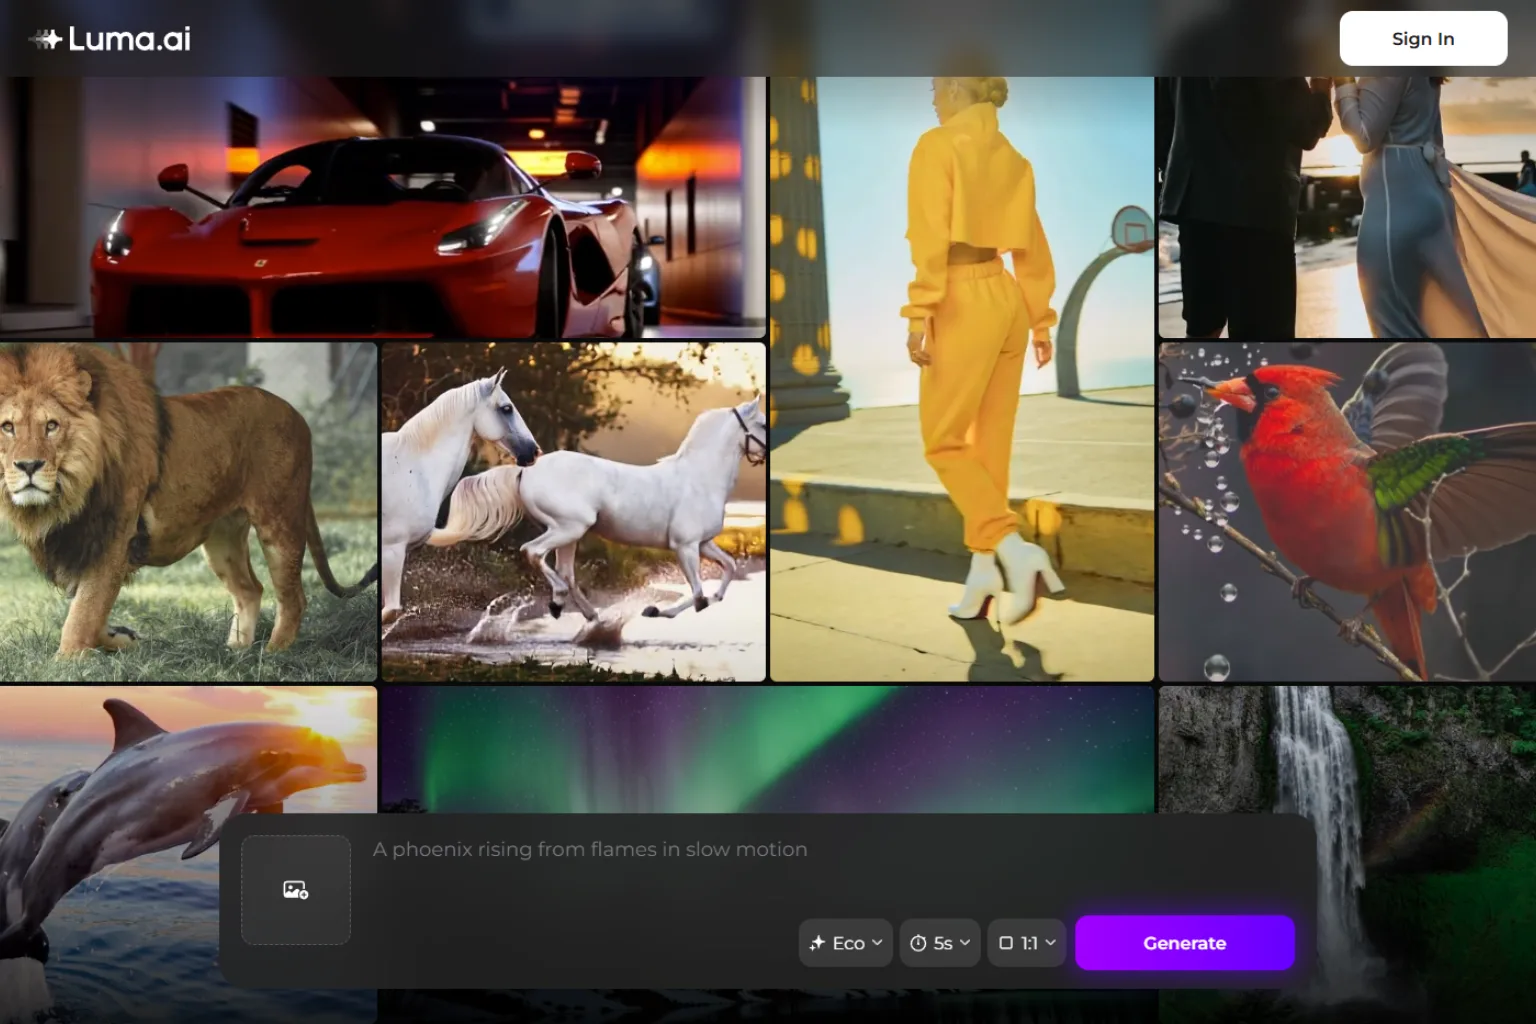This screenshot has height=1024, width=1536.
Task: Open the red sports car thumbnail
Action: (383, 207)
